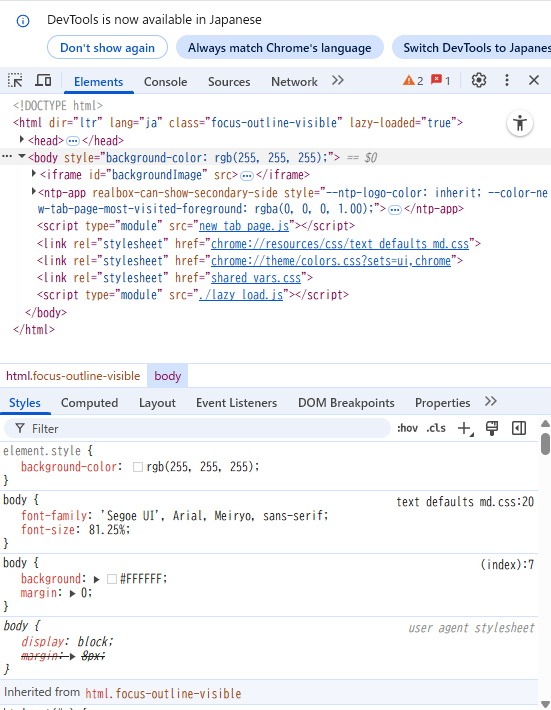Open DevTools settings gear

[x=479, y=81]
